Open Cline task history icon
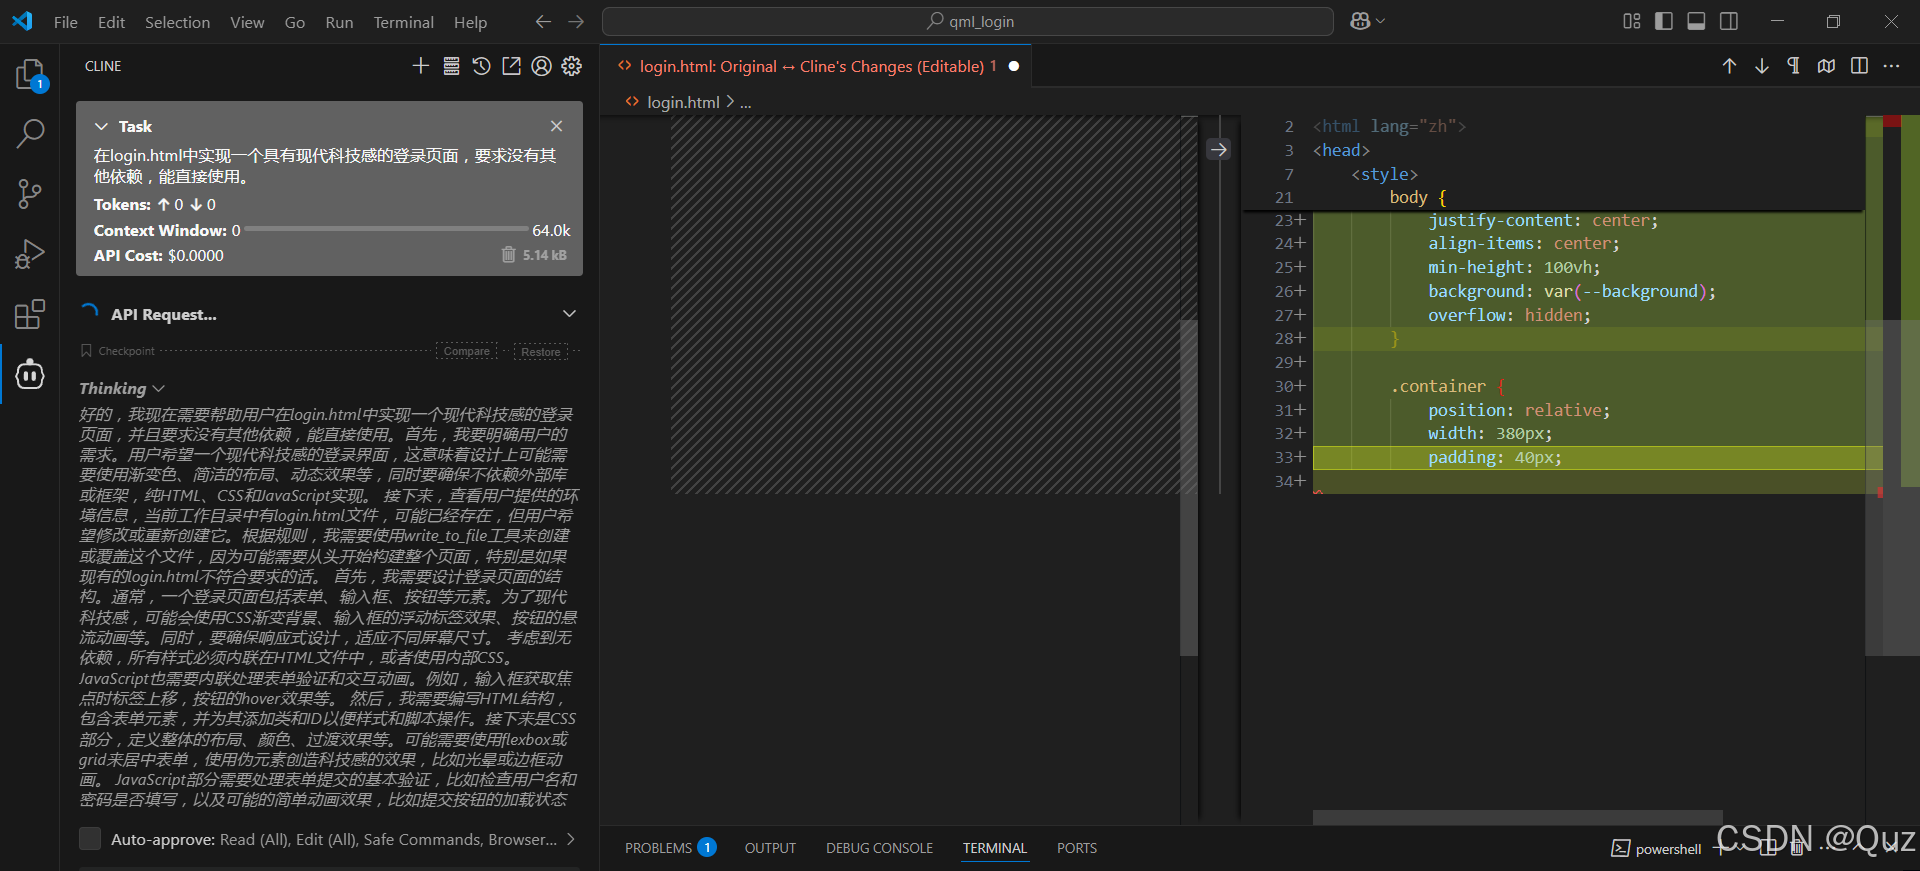Image resolution: width=1920 pixels, height=871 pixels. coord(482,66)
